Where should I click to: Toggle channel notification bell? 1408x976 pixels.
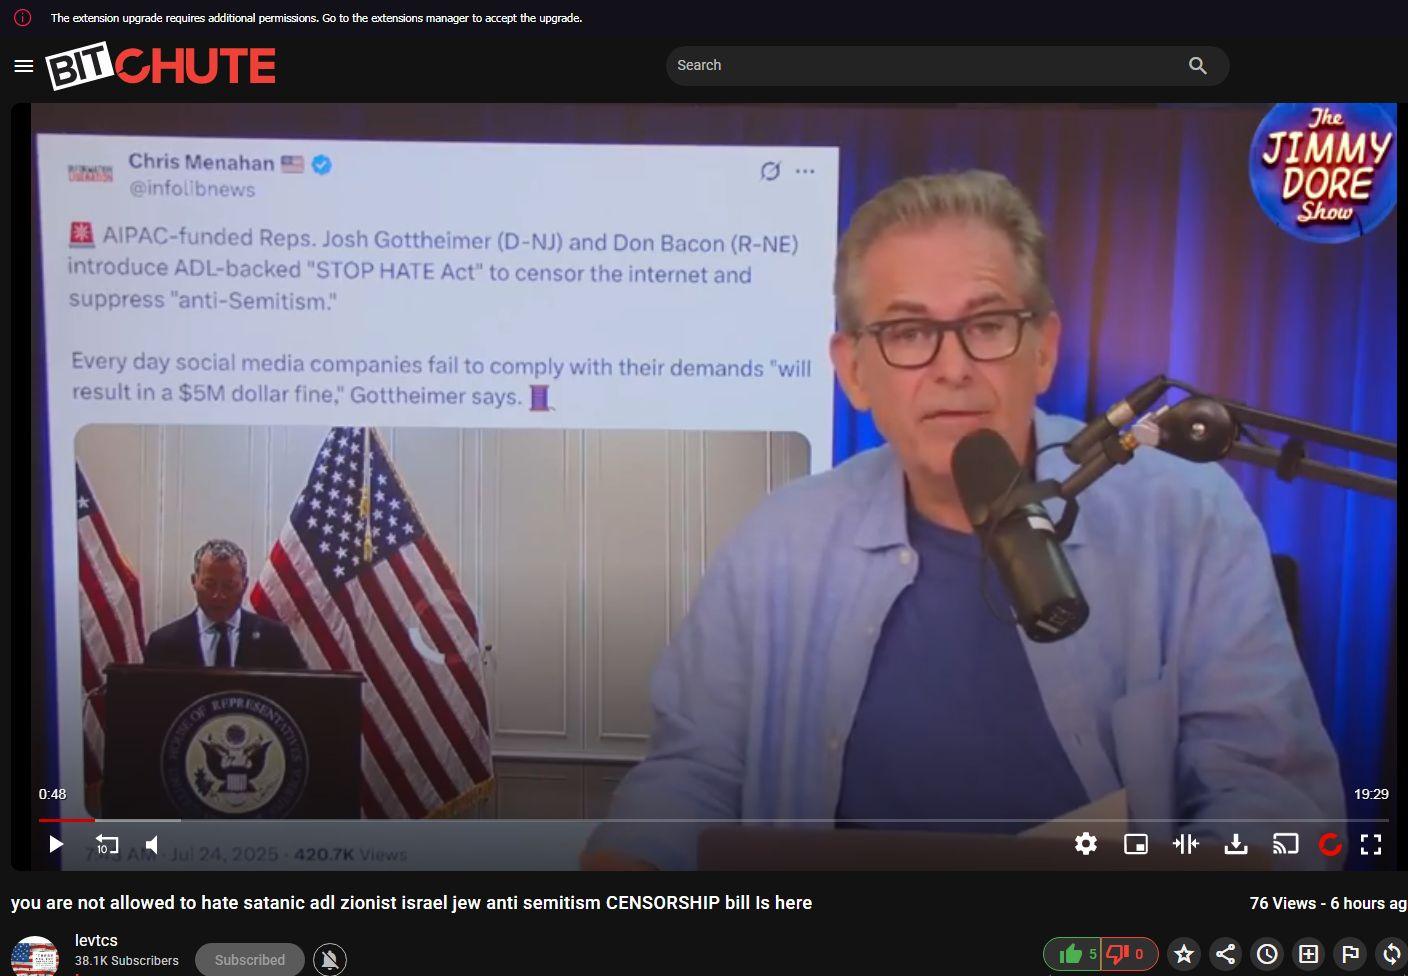click(x=330, y=960)
